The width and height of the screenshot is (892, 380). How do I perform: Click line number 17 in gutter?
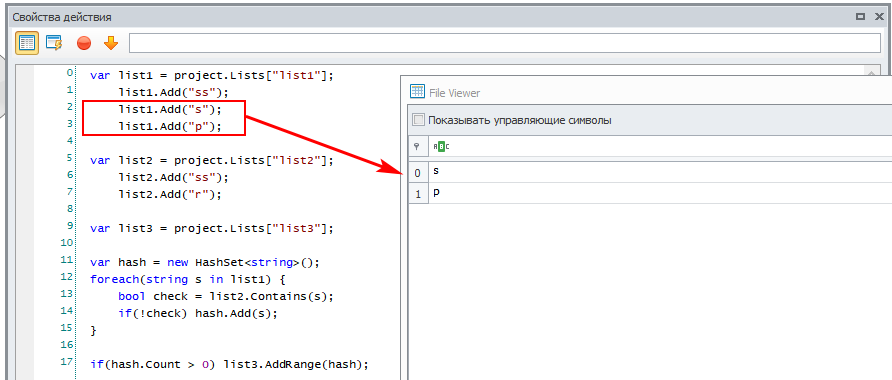(x=67, y=362)
